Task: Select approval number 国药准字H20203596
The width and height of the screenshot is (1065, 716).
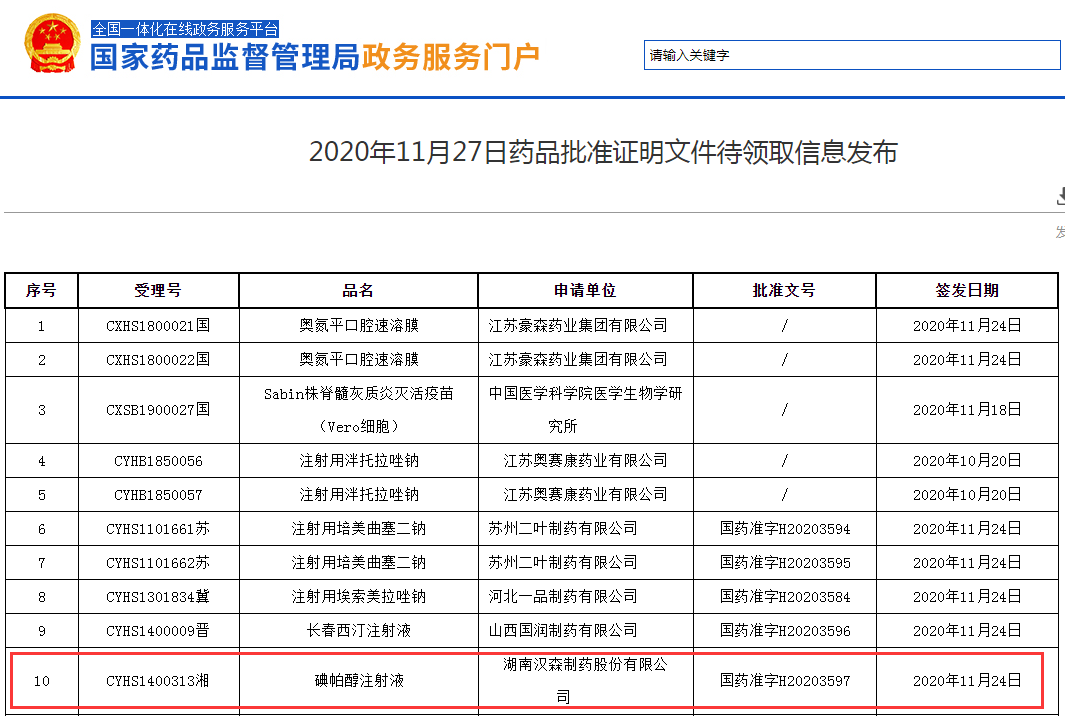Action: [785, 631]
